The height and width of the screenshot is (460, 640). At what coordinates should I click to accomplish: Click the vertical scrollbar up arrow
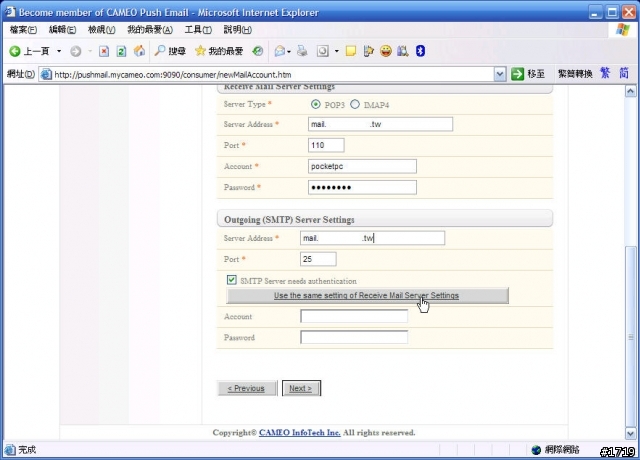pyautogui.click(x=630, y=91)
